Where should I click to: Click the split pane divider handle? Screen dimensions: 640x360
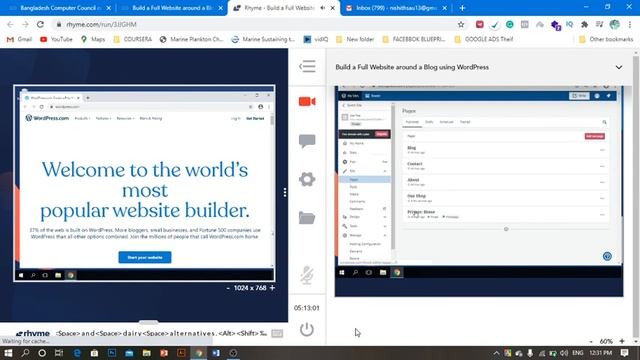click(285, 192)
